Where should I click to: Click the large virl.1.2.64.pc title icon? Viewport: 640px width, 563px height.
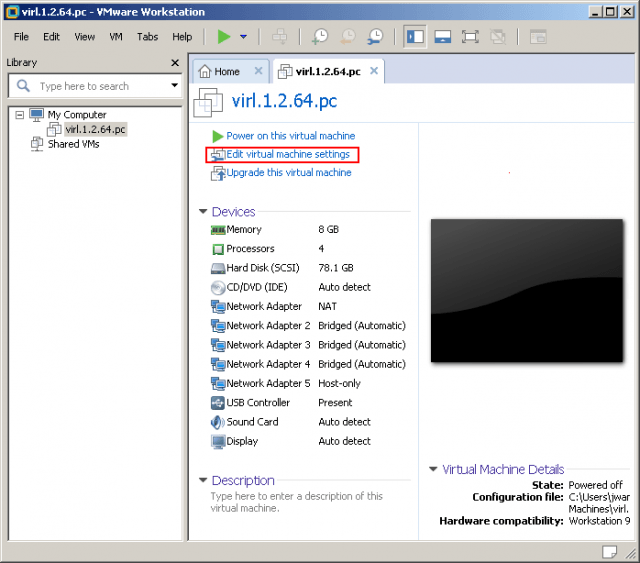tap(208, 102)
